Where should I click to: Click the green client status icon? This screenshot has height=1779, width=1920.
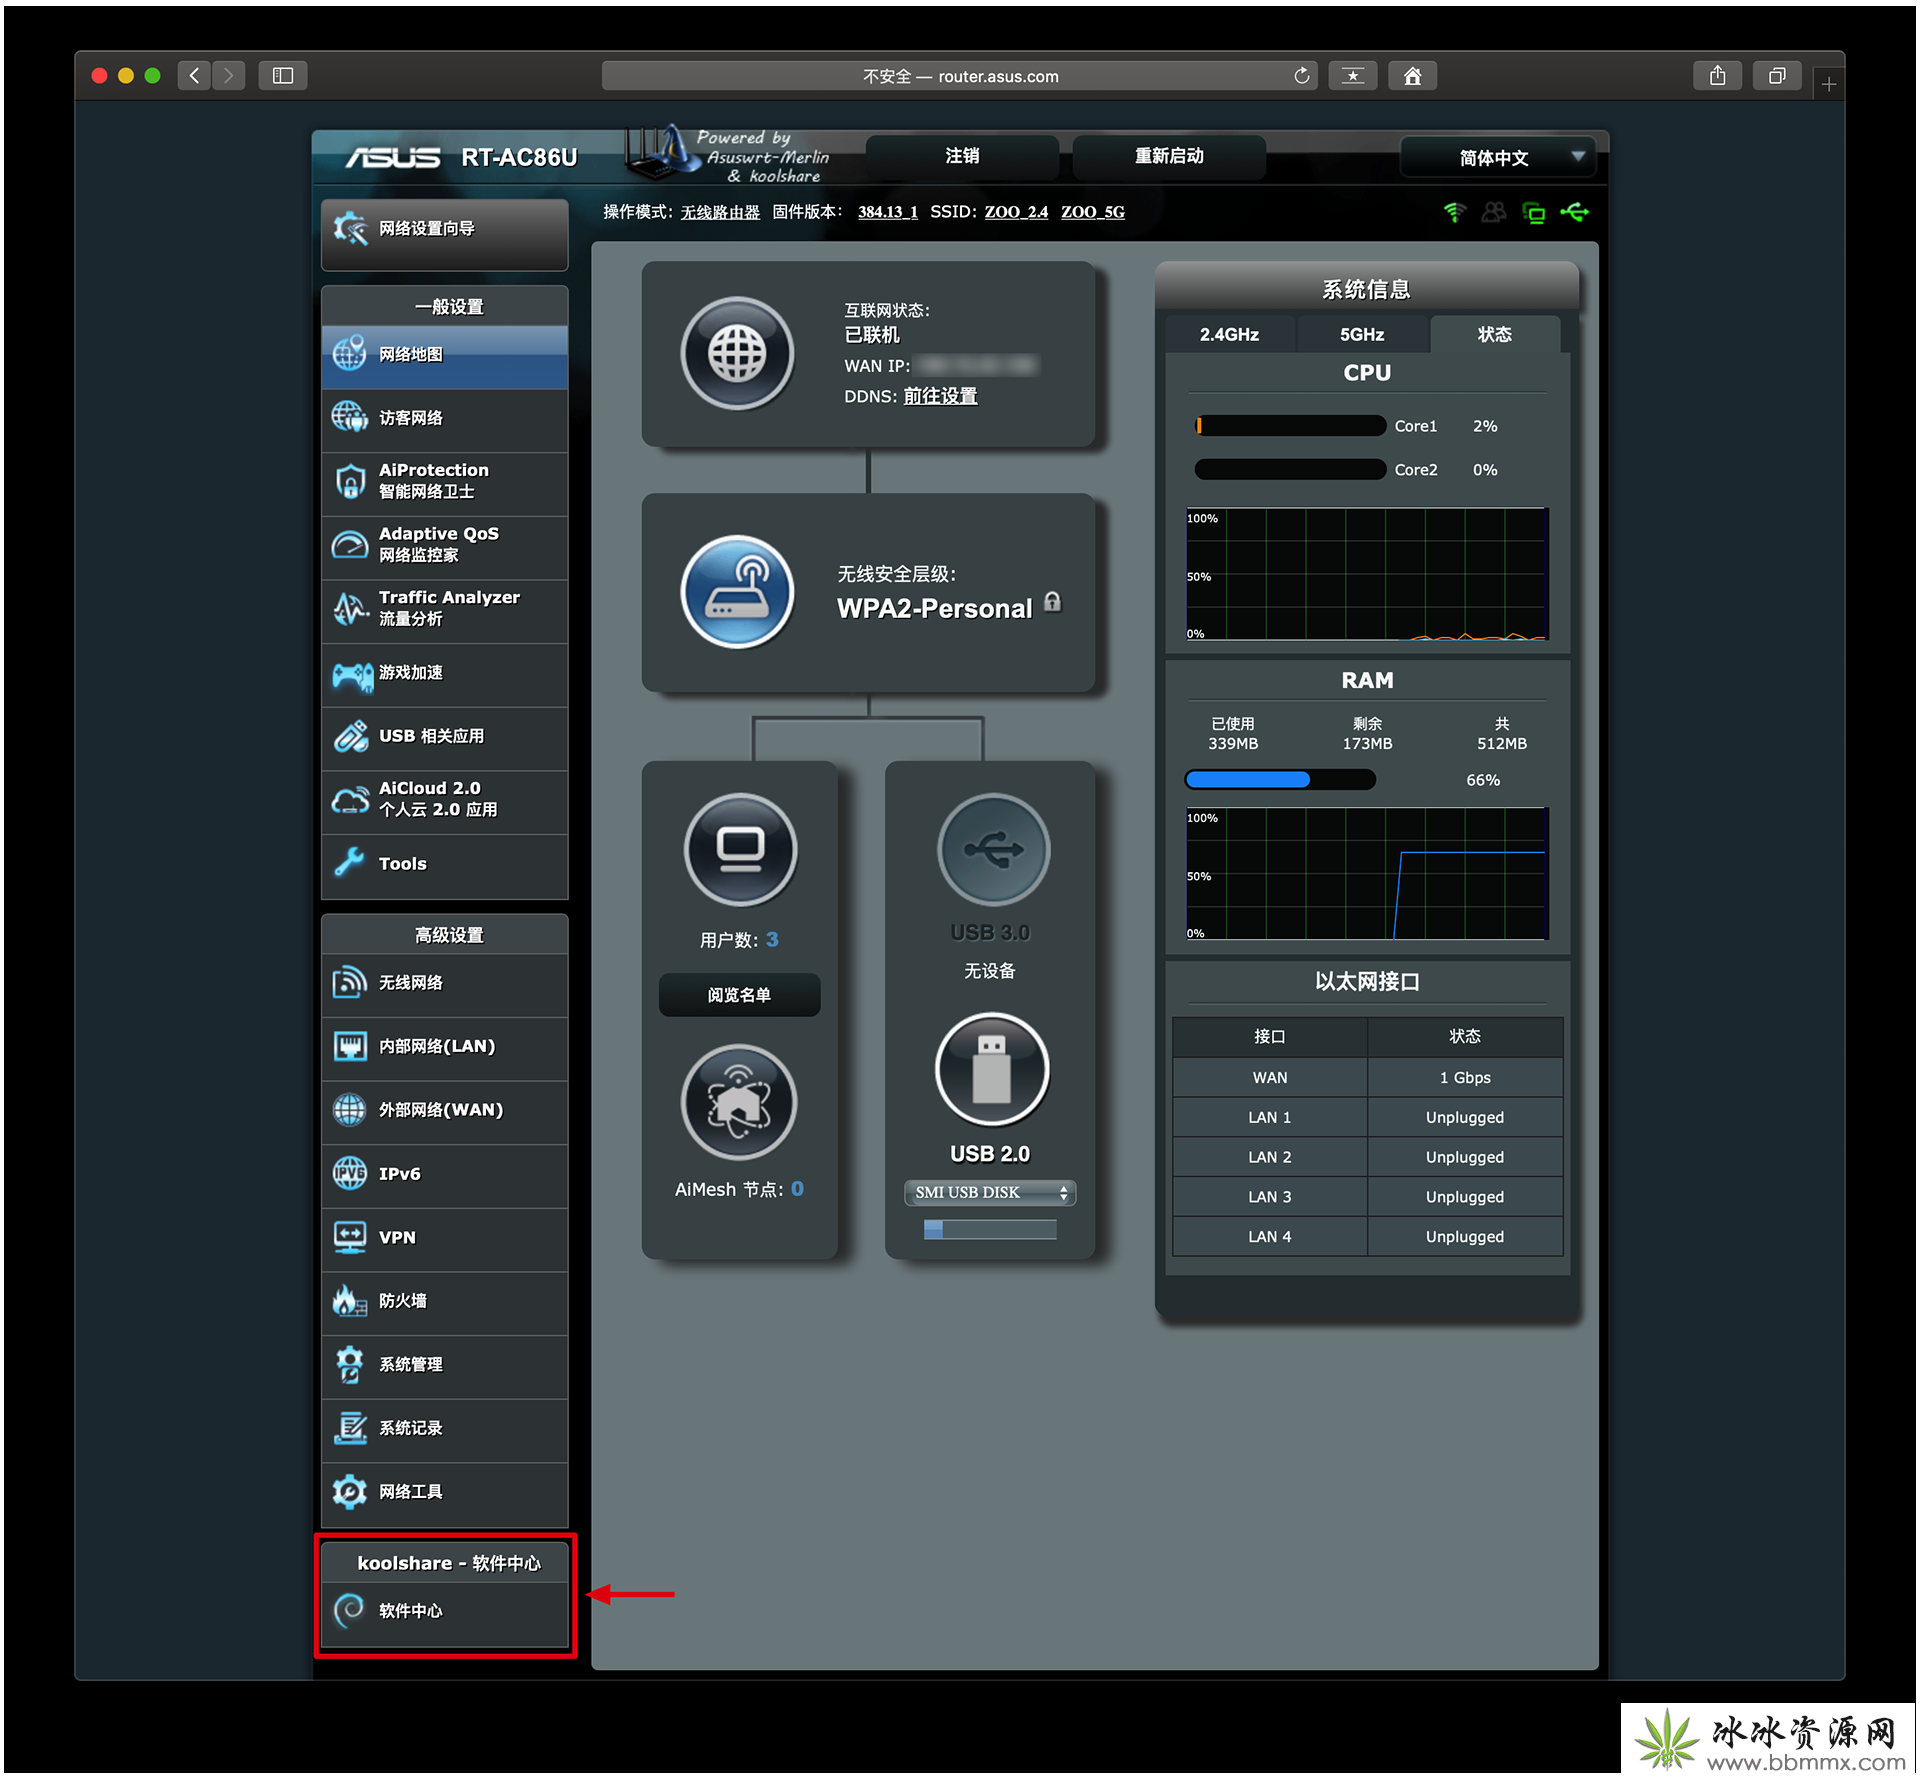coord(1534,212)
